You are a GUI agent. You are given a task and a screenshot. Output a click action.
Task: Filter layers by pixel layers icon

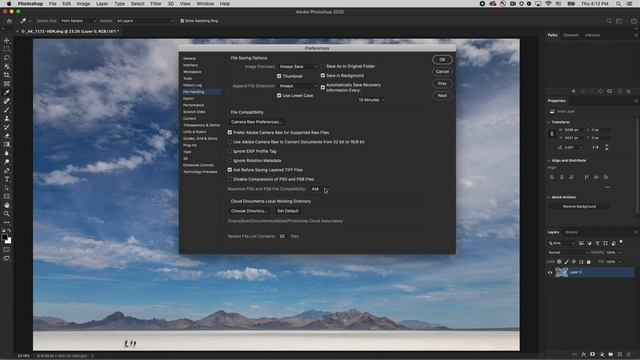click(x=581, y=243)
